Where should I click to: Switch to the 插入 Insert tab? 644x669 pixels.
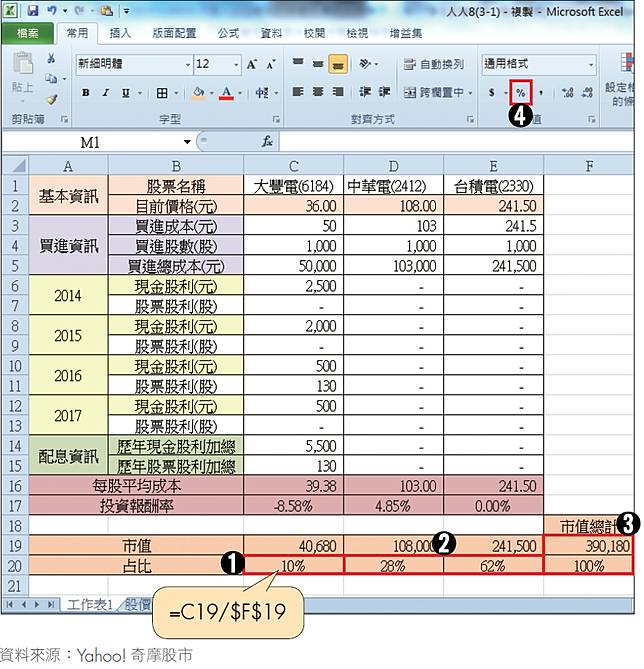tap(120, 33)
